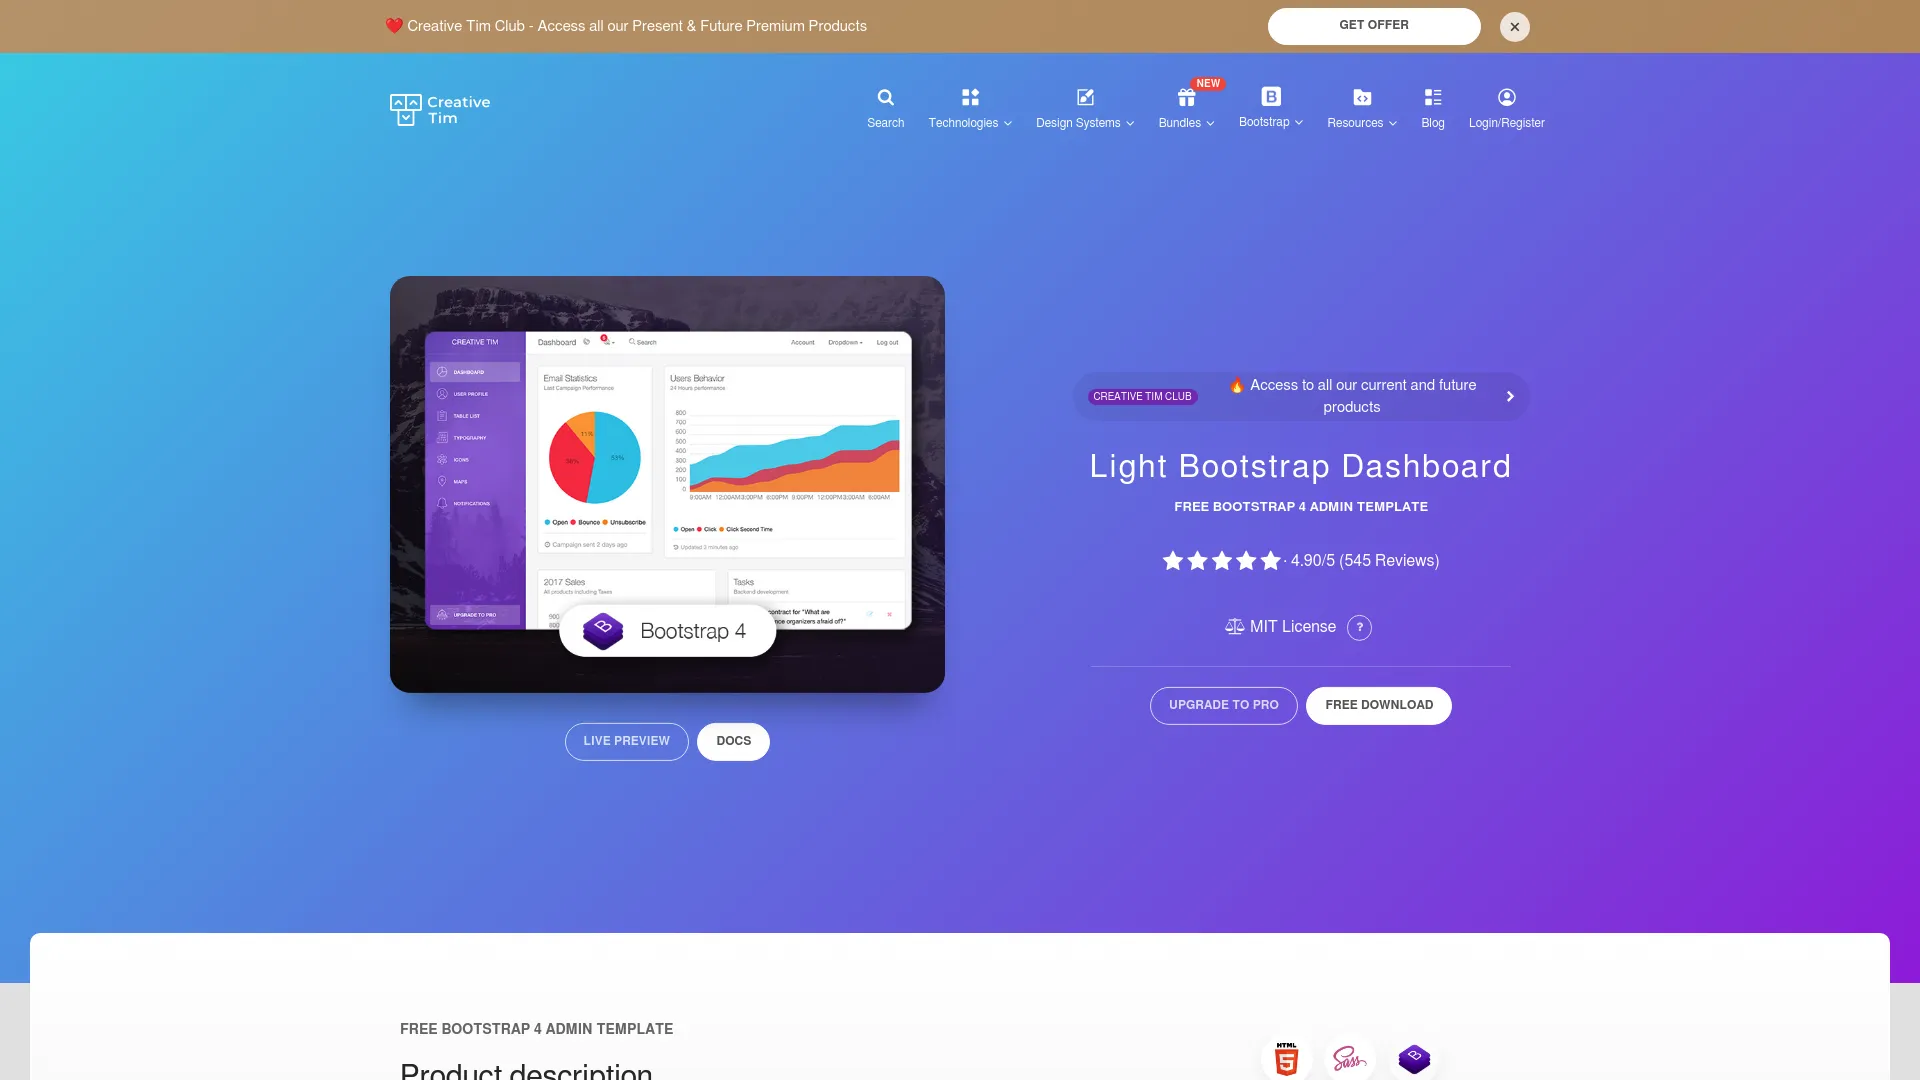Screen dimensions: 1920x1080
Task: Select the GET OFFER button
Action: pyautogui.click(x=1373, y=25)
